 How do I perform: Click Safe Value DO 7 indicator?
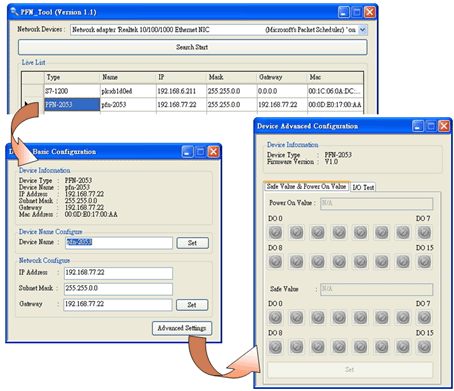(424, 318)
